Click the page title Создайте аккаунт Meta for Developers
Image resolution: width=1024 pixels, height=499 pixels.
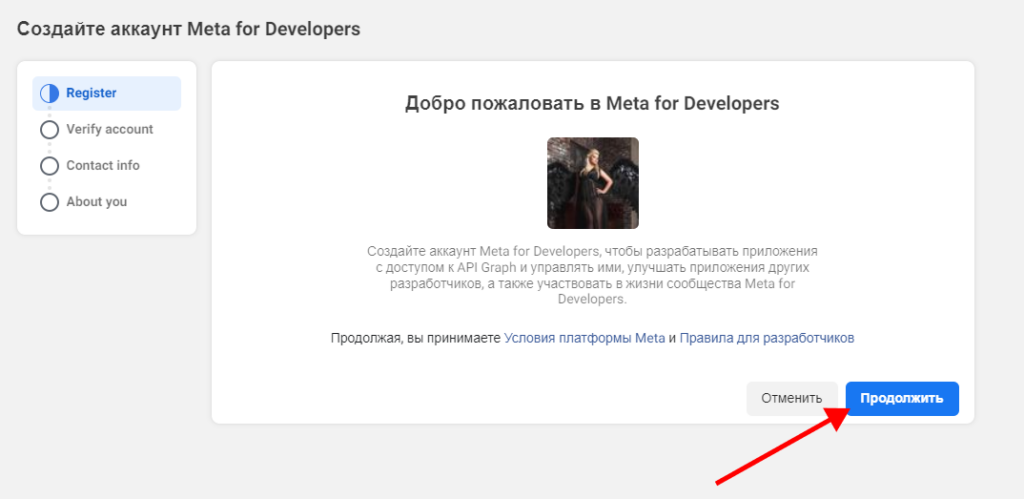click(188, 29)
